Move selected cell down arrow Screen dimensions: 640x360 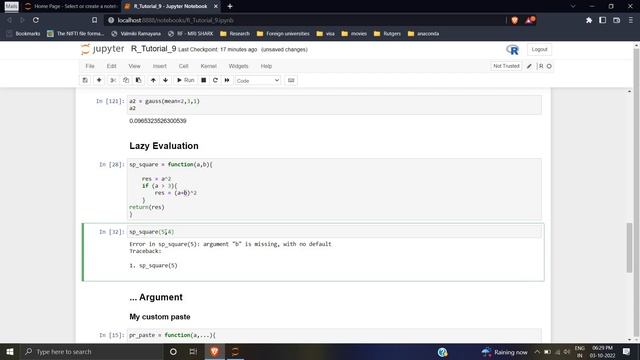pos(165,80)
